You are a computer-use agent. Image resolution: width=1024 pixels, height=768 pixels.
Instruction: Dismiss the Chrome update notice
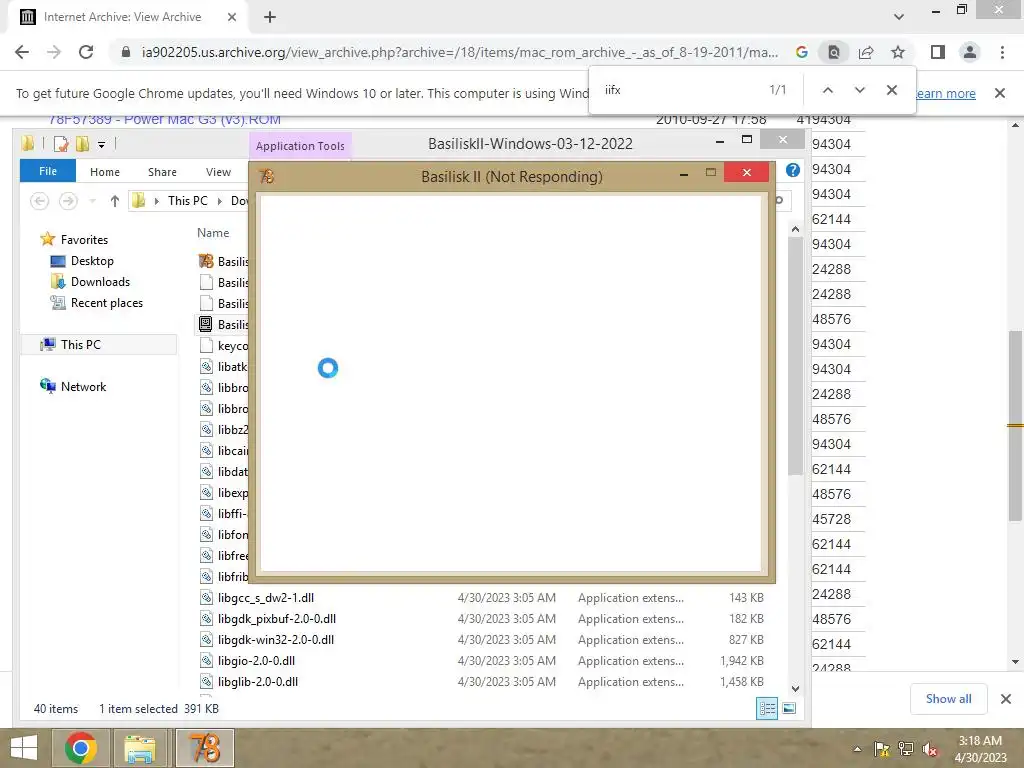pyautogui.click(x=1000, y=93)
